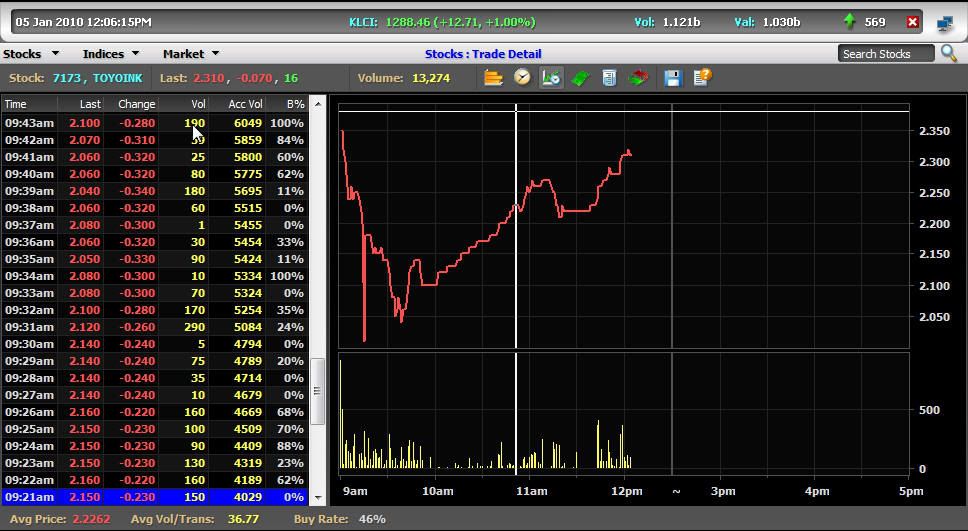
Task: Save using the floppy disk icon
Action: point(672,78)
